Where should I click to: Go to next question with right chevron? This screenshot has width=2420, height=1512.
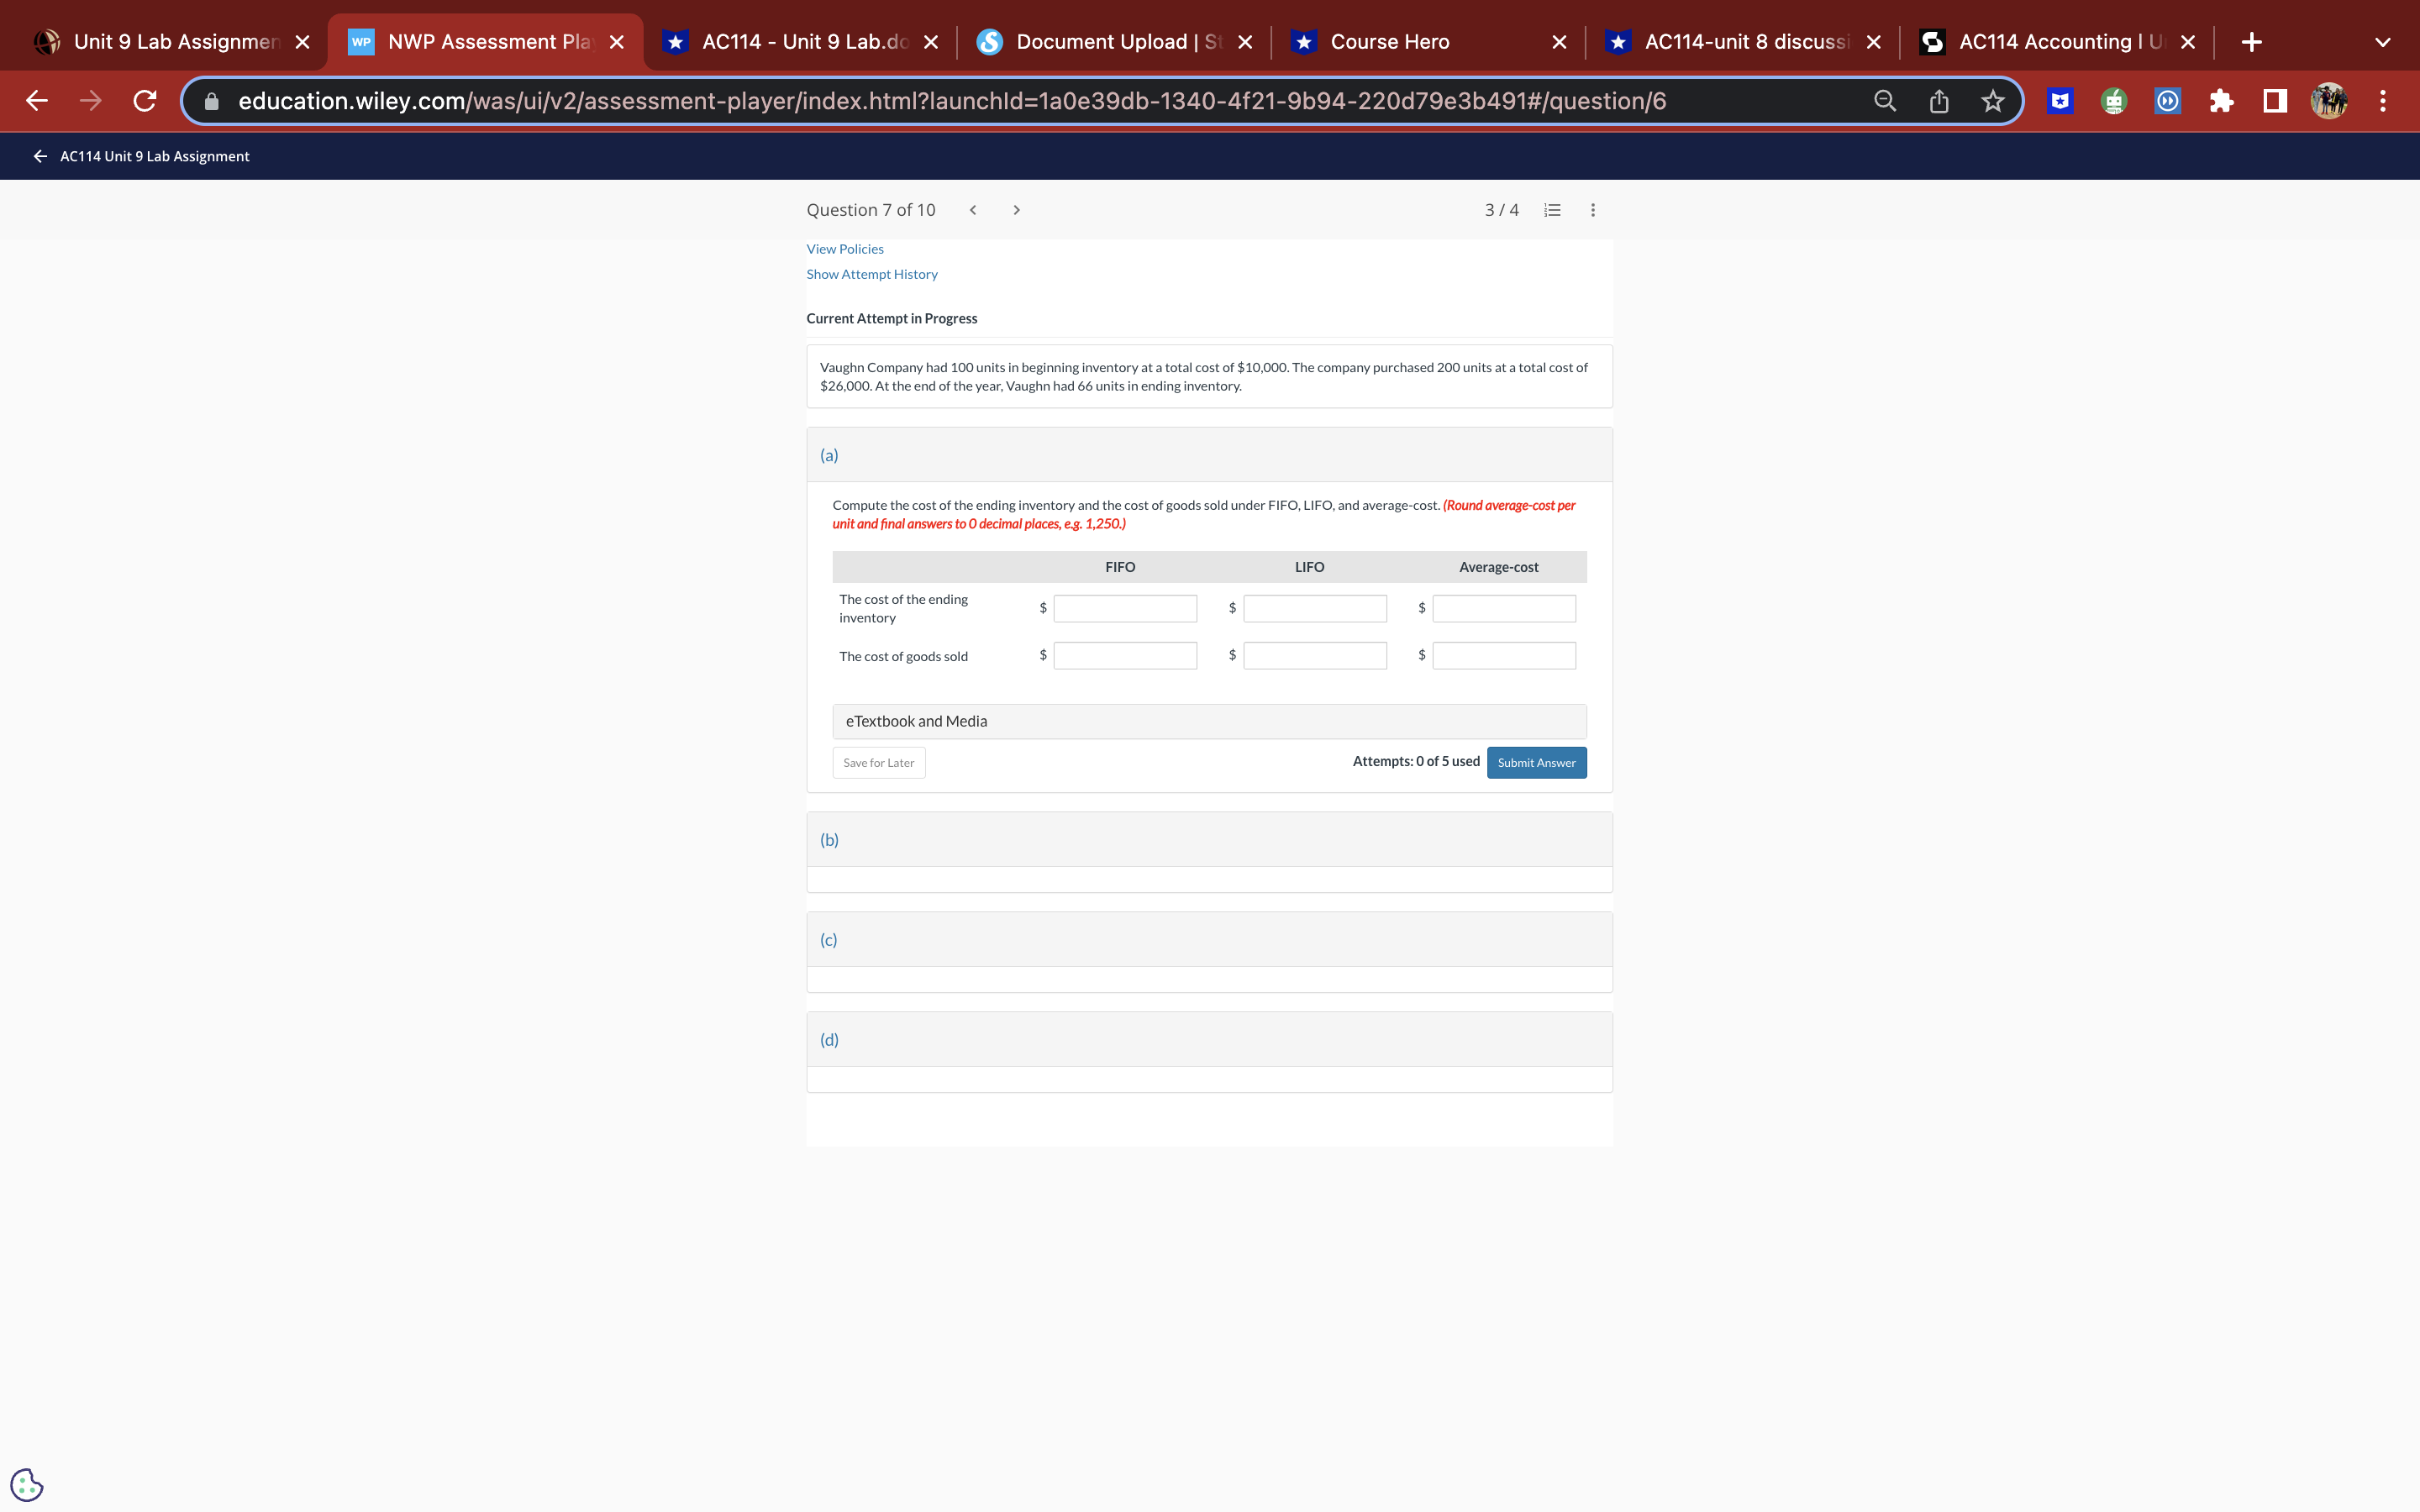point(1016,210)
